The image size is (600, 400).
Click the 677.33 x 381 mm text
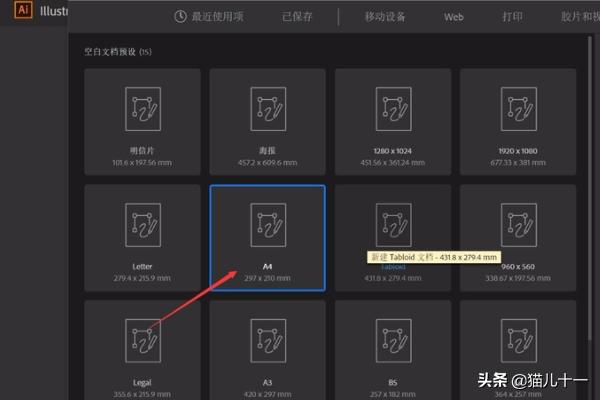(518, 163)
